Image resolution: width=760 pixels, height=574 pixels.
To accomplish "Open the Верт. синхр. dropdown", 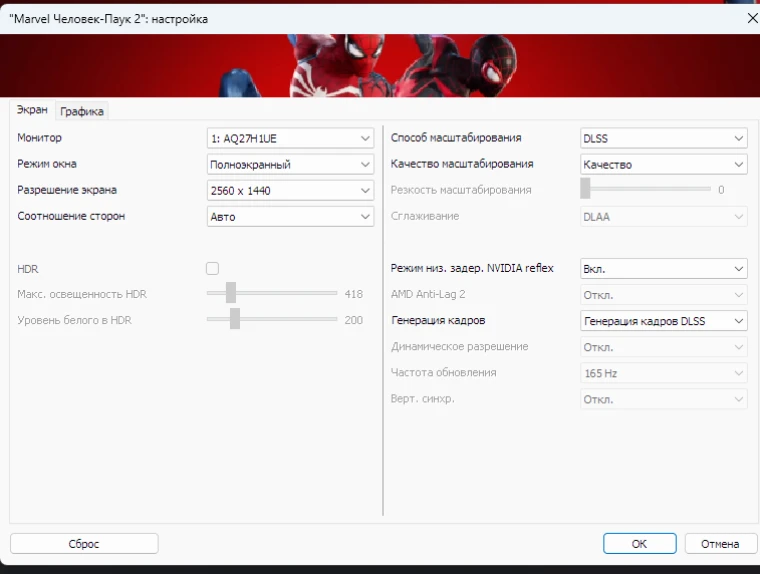I will pos(664,399).
